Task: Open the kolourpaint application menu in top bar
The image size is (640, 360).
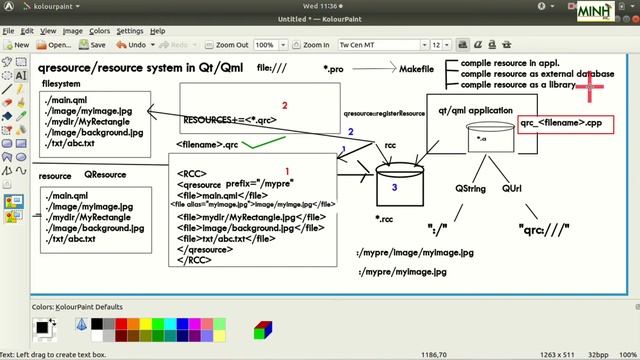Action: click(x=51, y=6)
